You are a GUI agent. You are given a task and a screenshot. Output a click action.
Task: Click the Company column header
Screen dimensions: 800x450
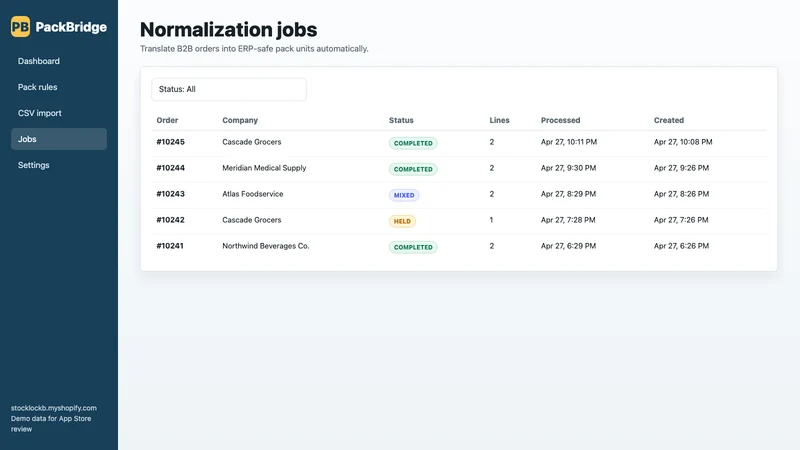(x=240, y=120)
